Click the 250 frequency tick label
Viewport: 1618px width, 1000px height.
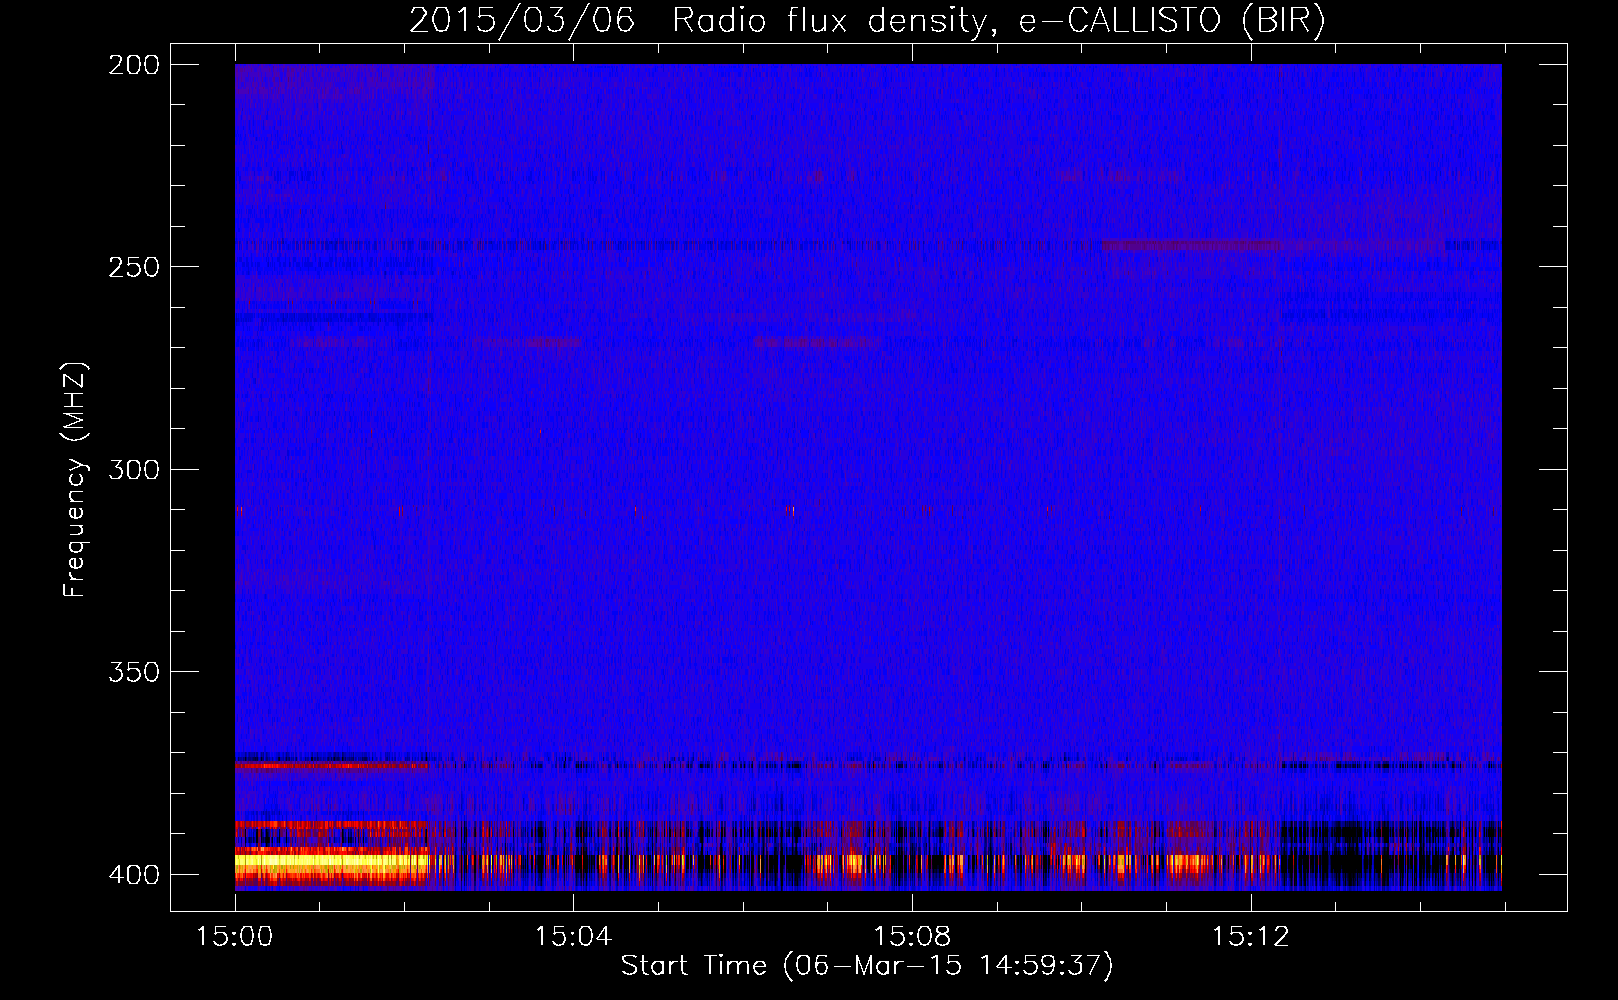(134, 267)
